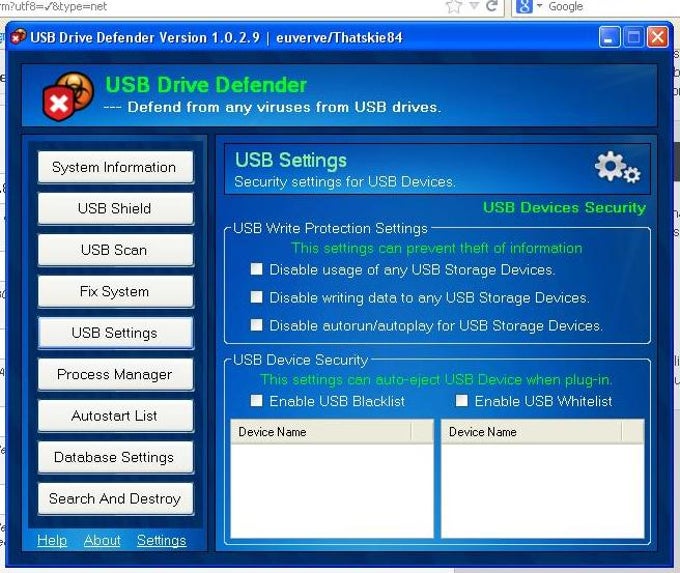Click inside the whitelist device list area
The width and height of the screenshot is (680, 573).
(x=543, y=490)
